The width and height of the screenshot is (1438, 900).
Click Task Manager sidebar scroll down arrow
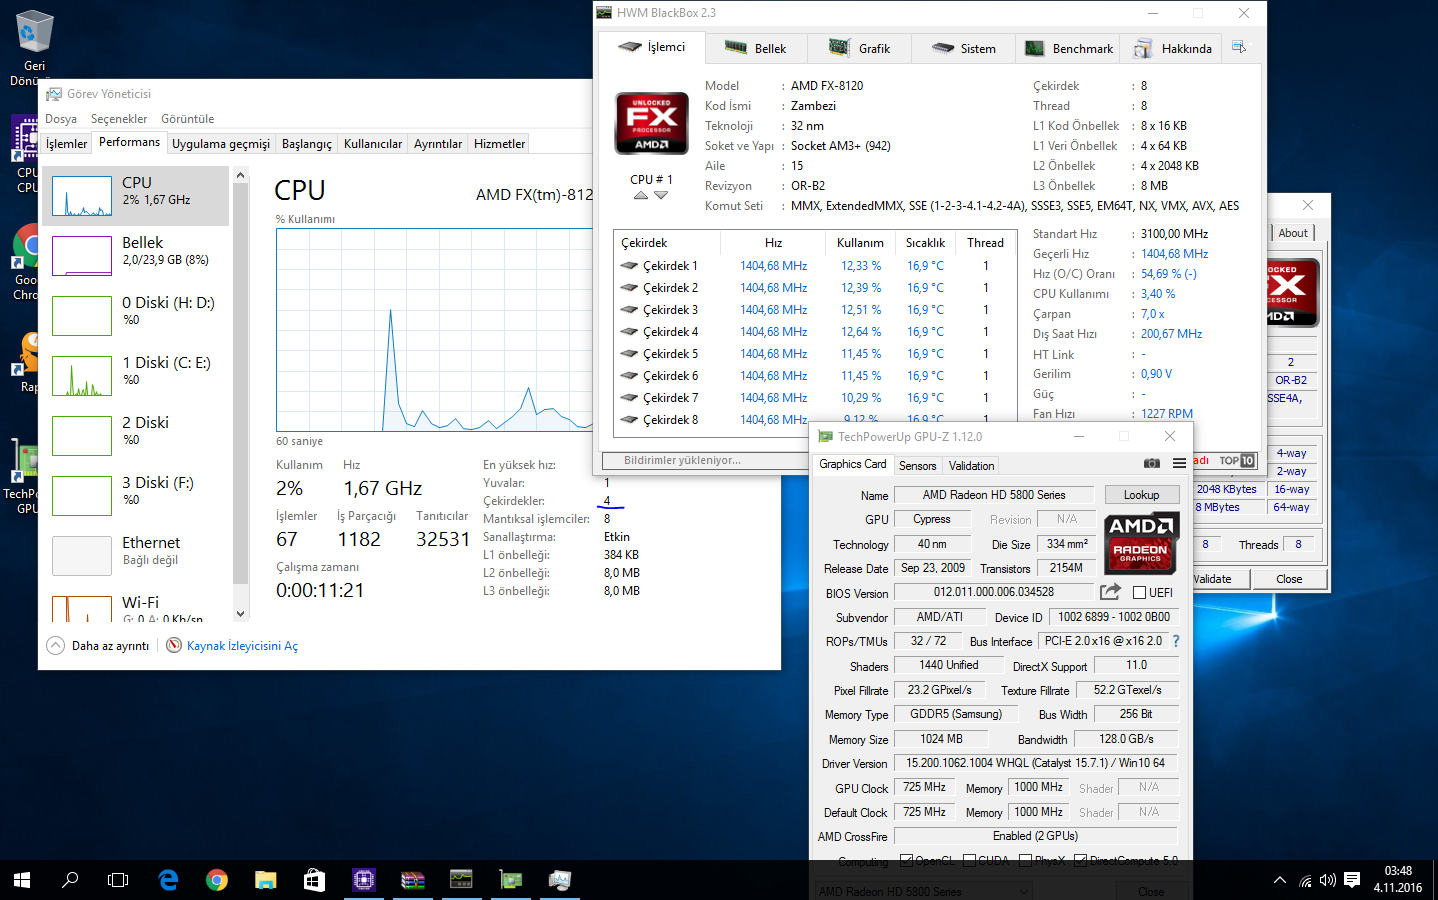pos(240,614)
